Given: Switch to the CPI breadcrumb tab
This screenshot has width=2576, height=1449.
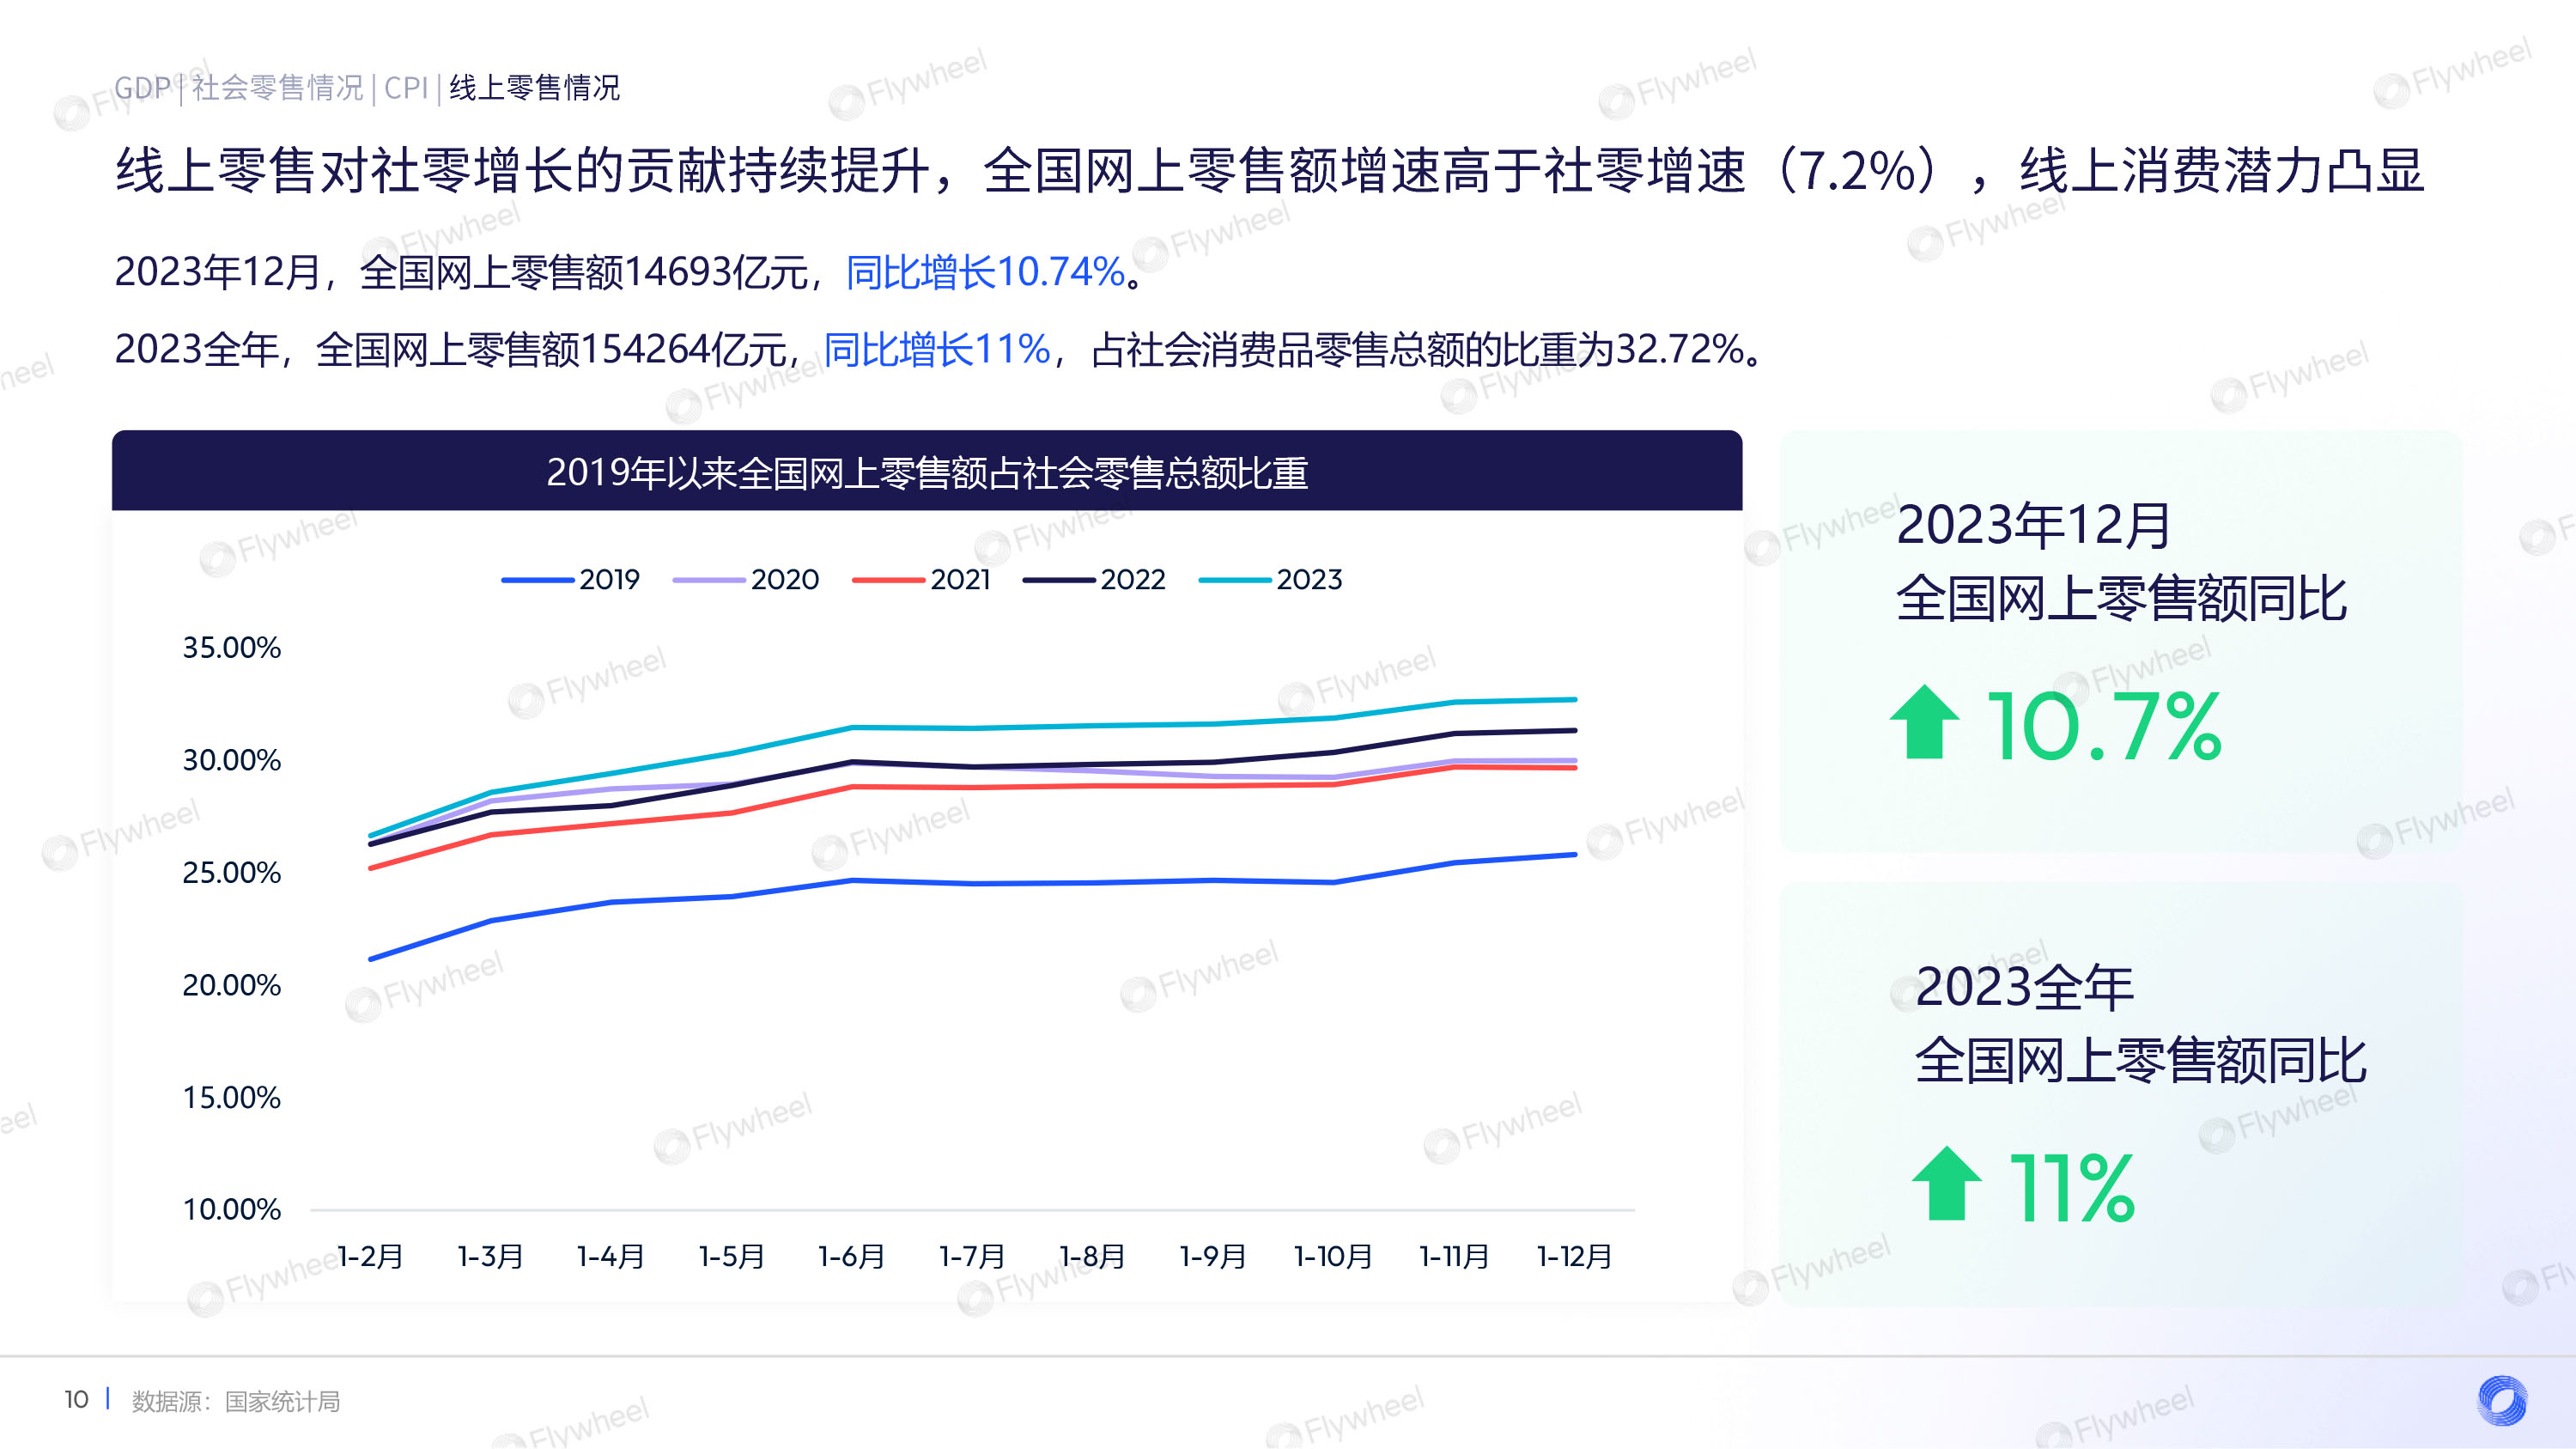Looking at the screenshot, I should tap(406, 88).
